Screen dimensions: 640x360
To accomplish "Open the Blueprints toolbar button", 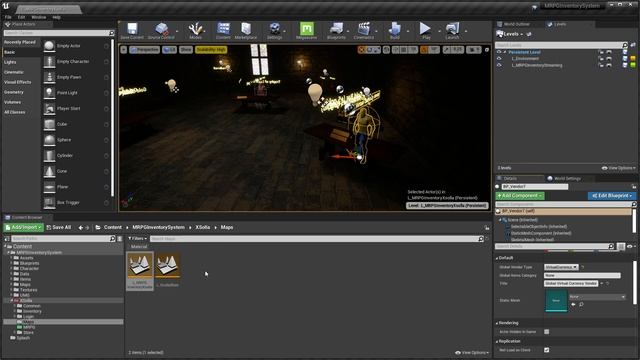I will tap(336, 31).
